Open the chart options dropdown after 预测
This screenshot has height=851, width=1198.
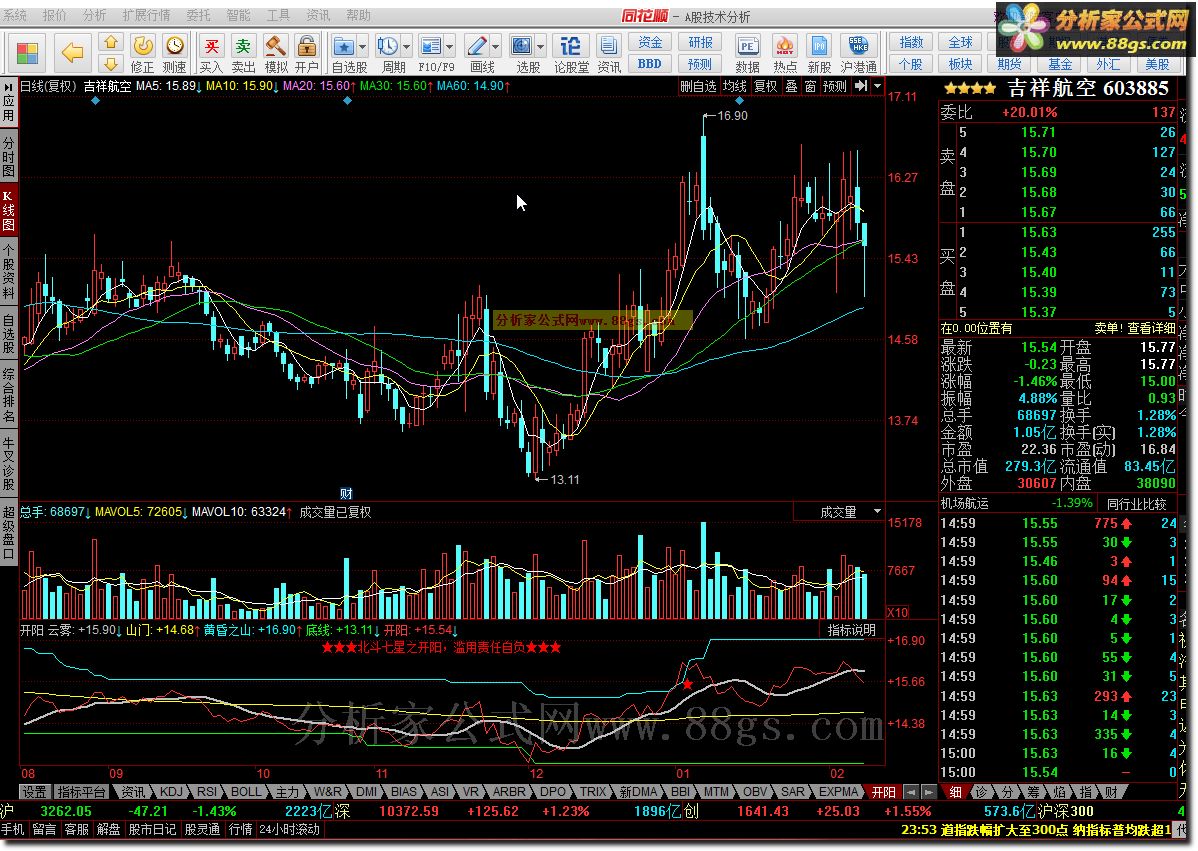878,86
